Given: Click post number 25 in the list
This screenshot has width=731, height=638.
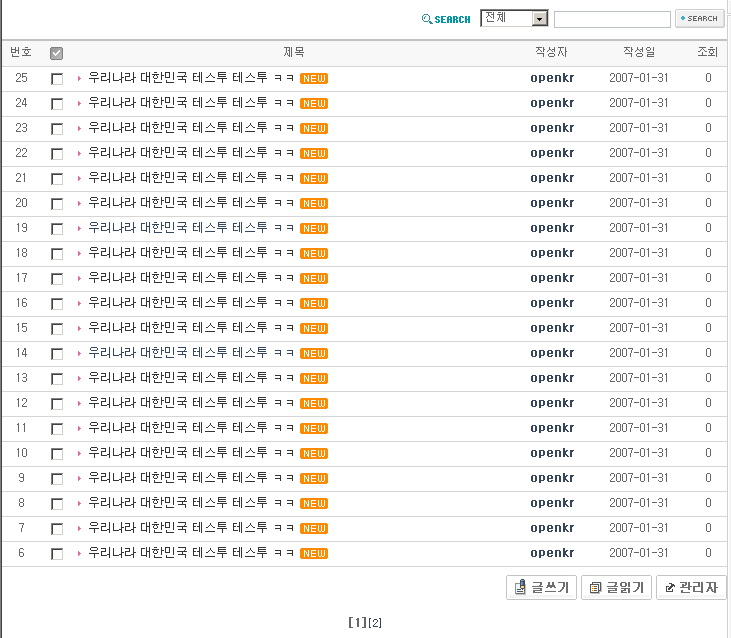Looking at the screenshot, I should 21,78.
